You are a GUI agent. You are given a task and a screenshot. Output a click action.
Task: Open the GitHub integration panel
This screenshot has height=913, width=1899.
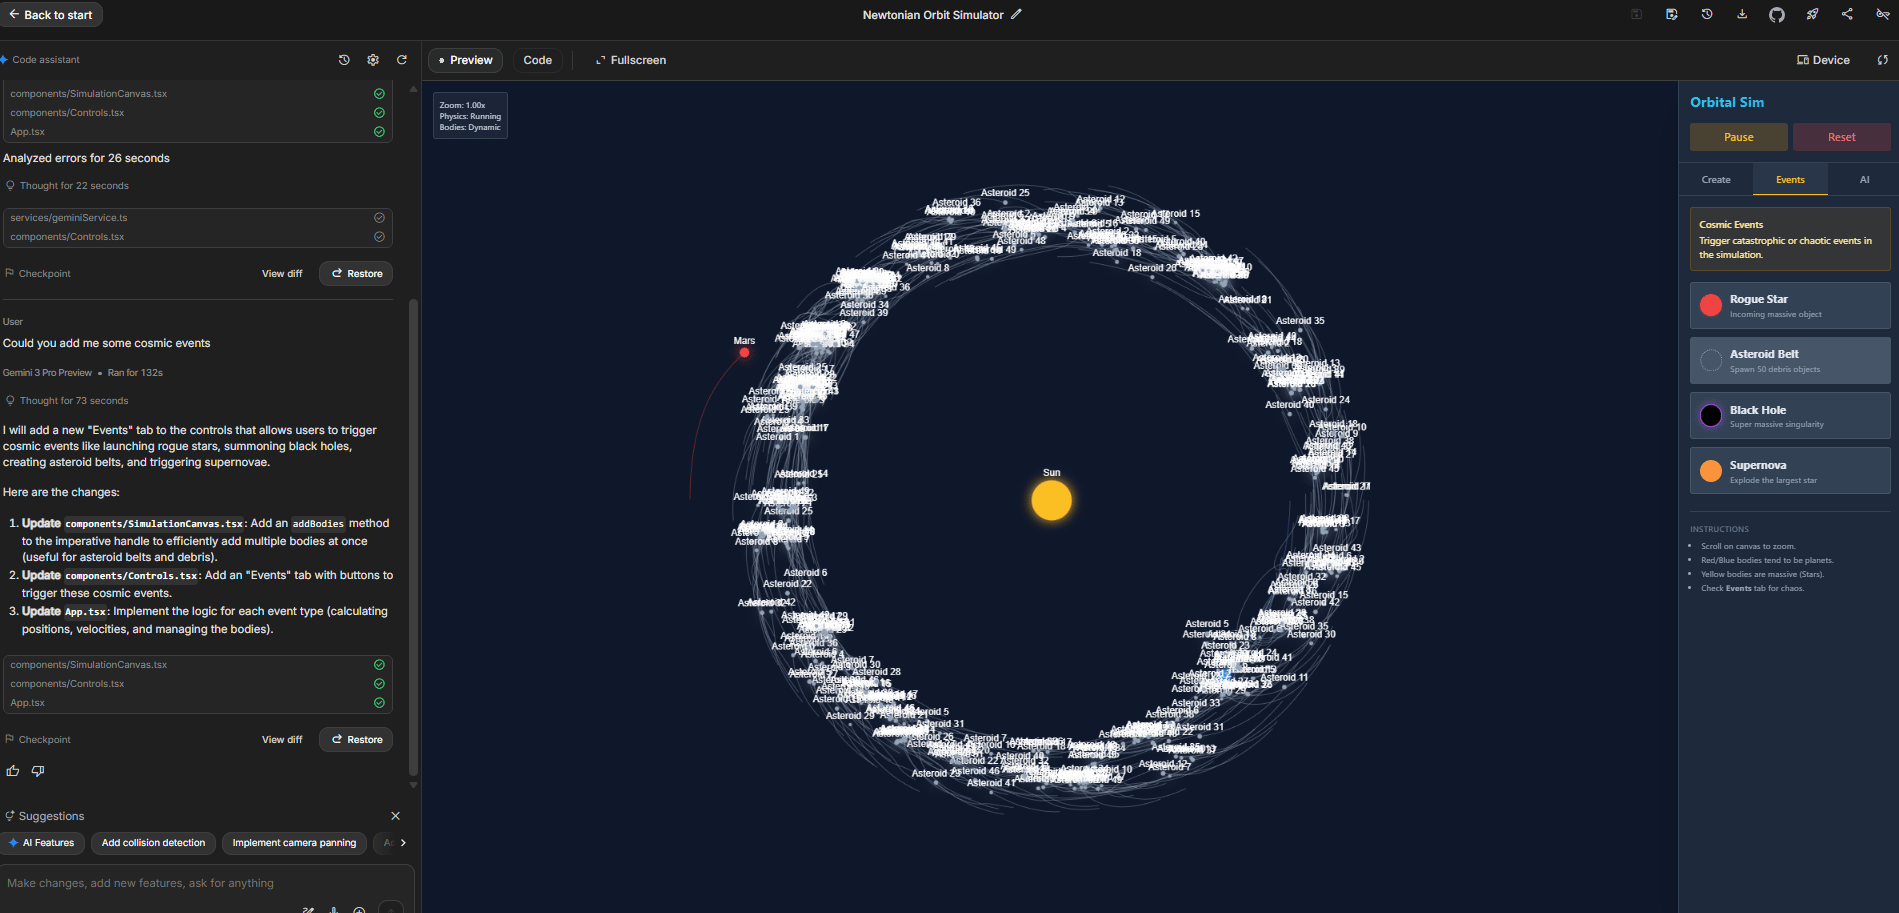pos(1777,14)
